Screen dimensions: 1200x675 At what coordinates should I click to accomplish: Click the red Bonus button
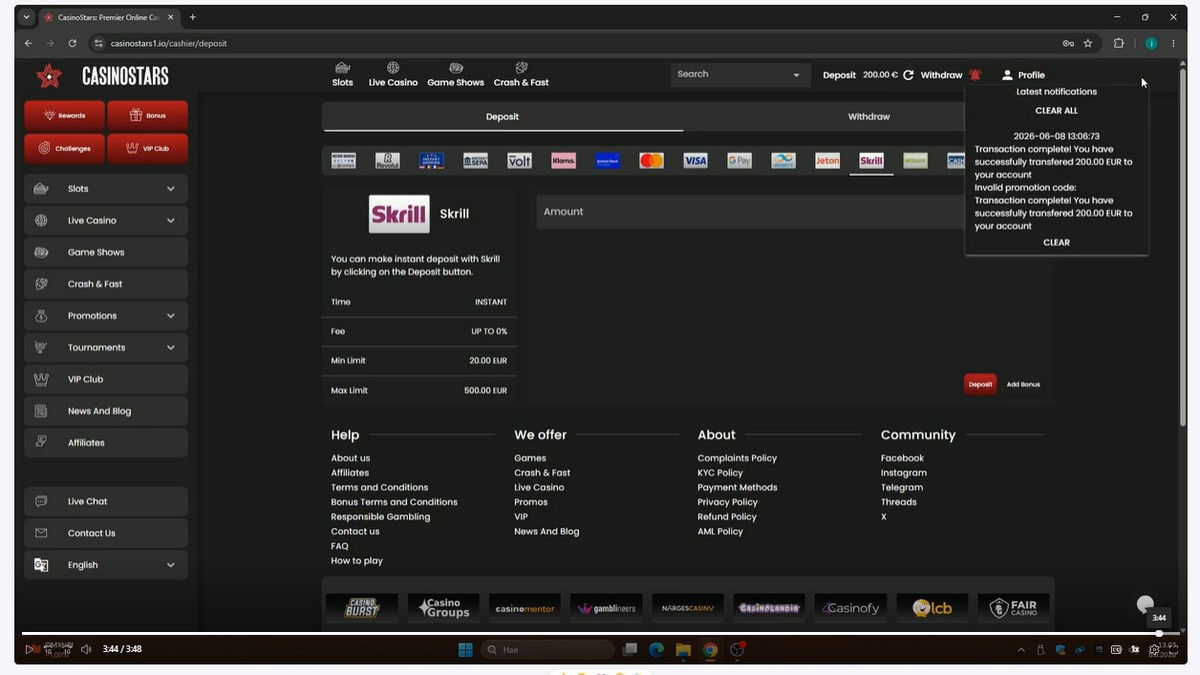(x=147, y=115)
